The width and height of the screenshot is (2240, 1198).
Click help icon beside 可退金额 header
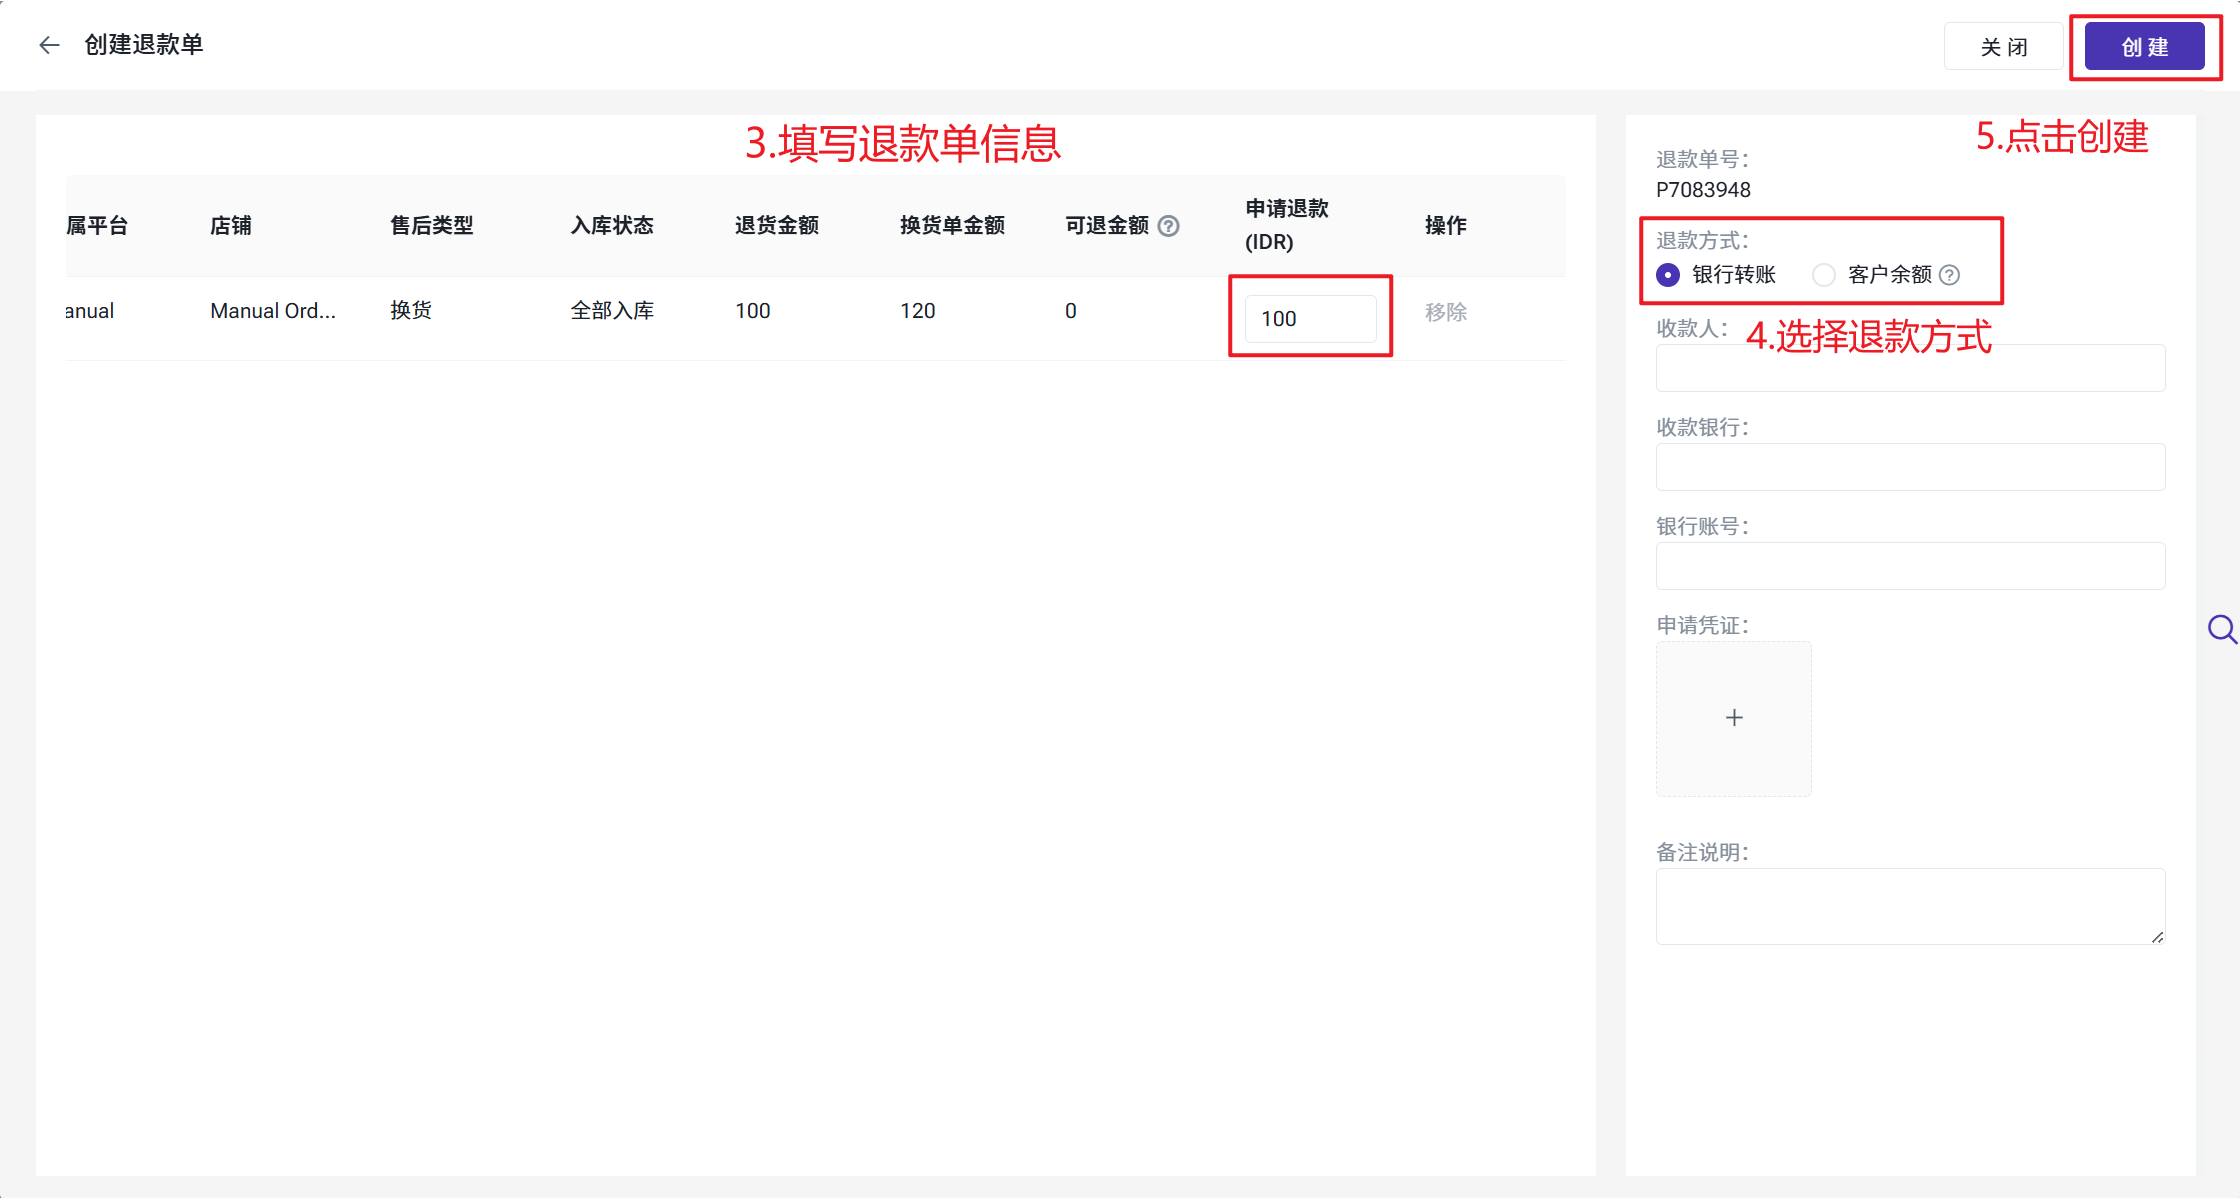1168,226
